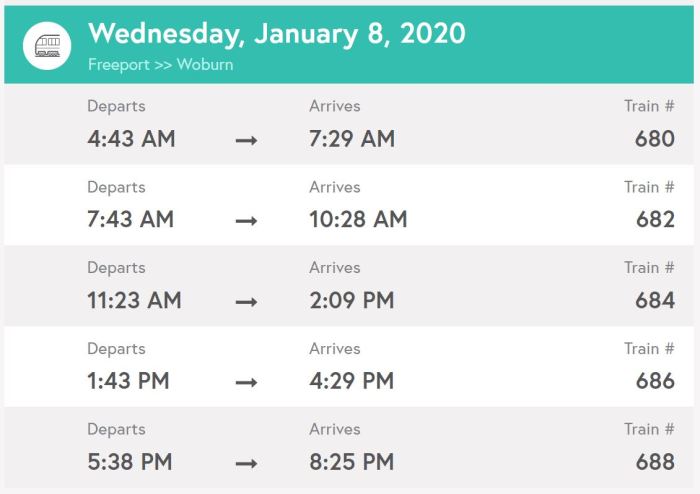Screen dimensions: 700x494
Task: Click the arrow in the 4:43 AM row
Action: pyautogui.click(x=246, y=140)
